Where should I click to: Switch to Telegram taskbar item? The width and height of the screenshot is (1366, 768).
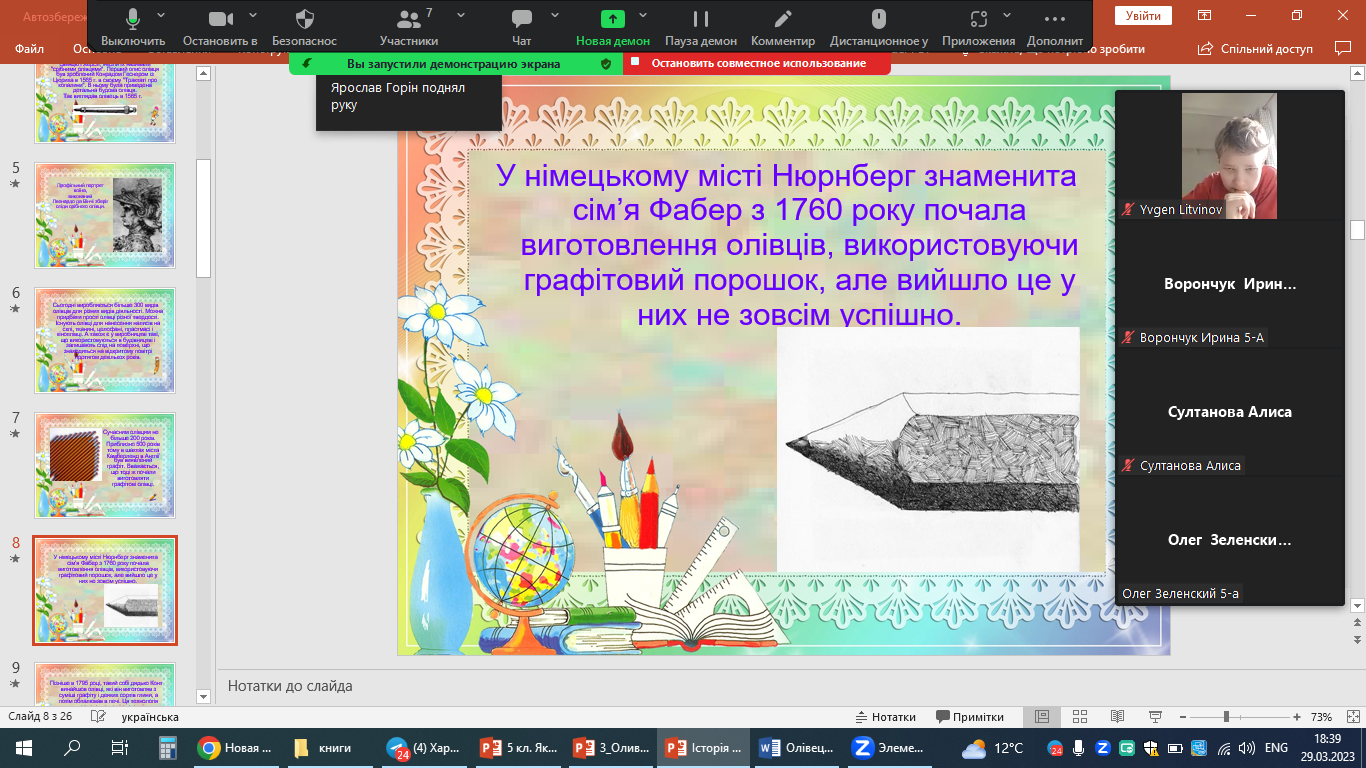423,748
